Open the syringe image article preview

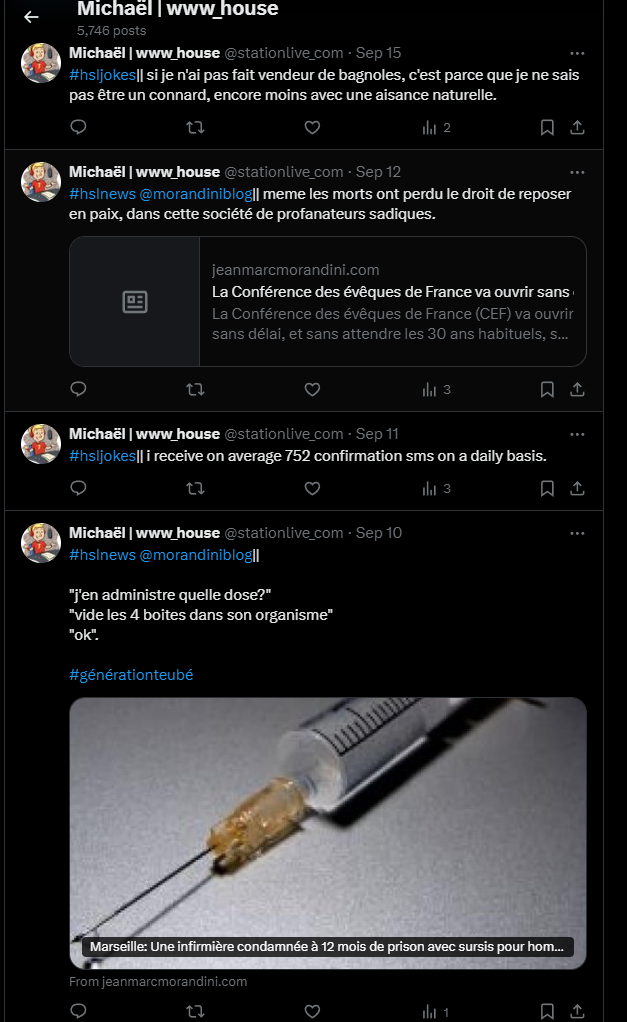tap(328, 833)
